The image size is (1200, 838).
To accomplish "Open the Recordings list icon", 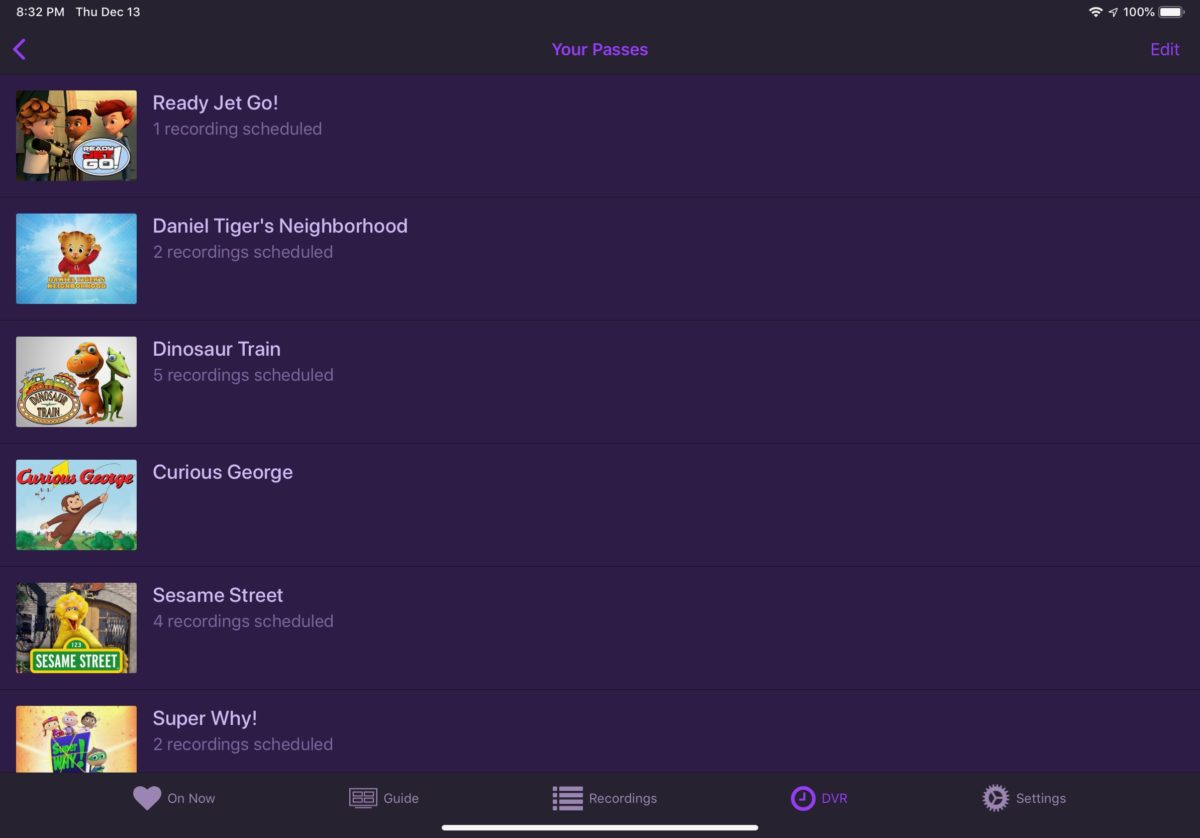I will [x=567, y=798].
